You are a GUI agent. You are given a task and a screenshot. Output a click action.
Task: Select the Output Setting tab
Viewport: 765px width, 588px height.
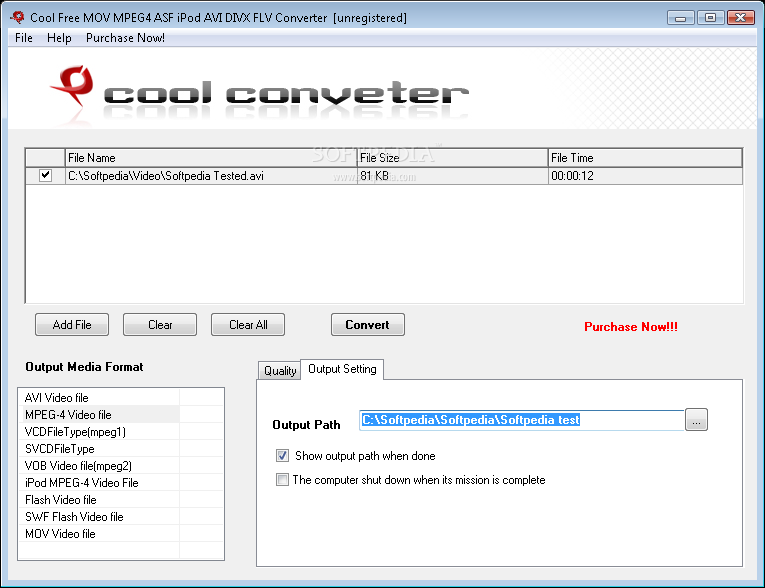pyautogui.click(x=342, y=369)
